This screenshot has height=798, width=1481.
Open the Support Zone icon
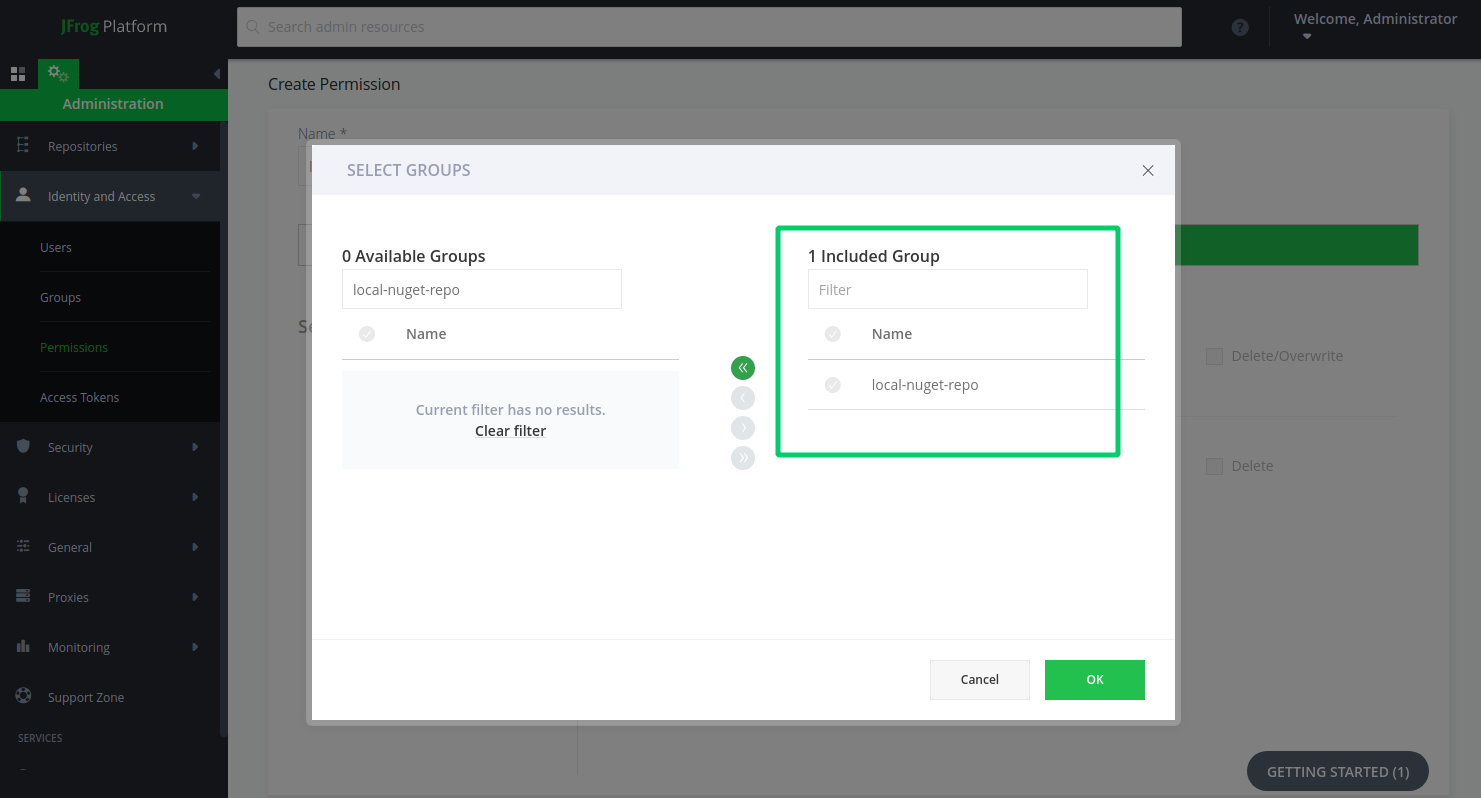click(x=22, y=697)
